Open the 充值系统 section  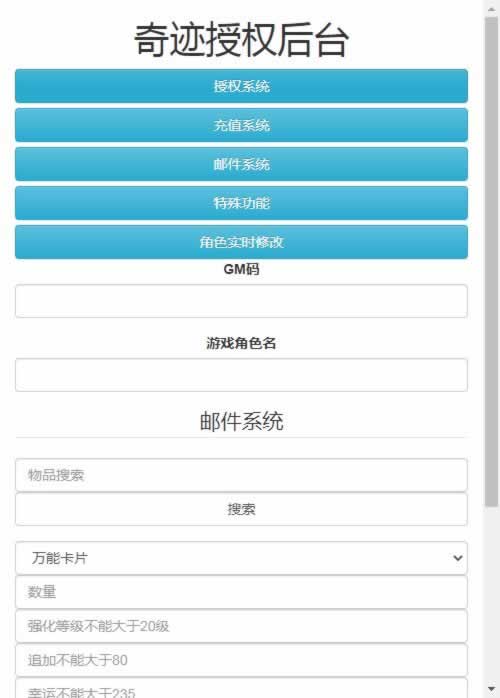click(241, 125)
